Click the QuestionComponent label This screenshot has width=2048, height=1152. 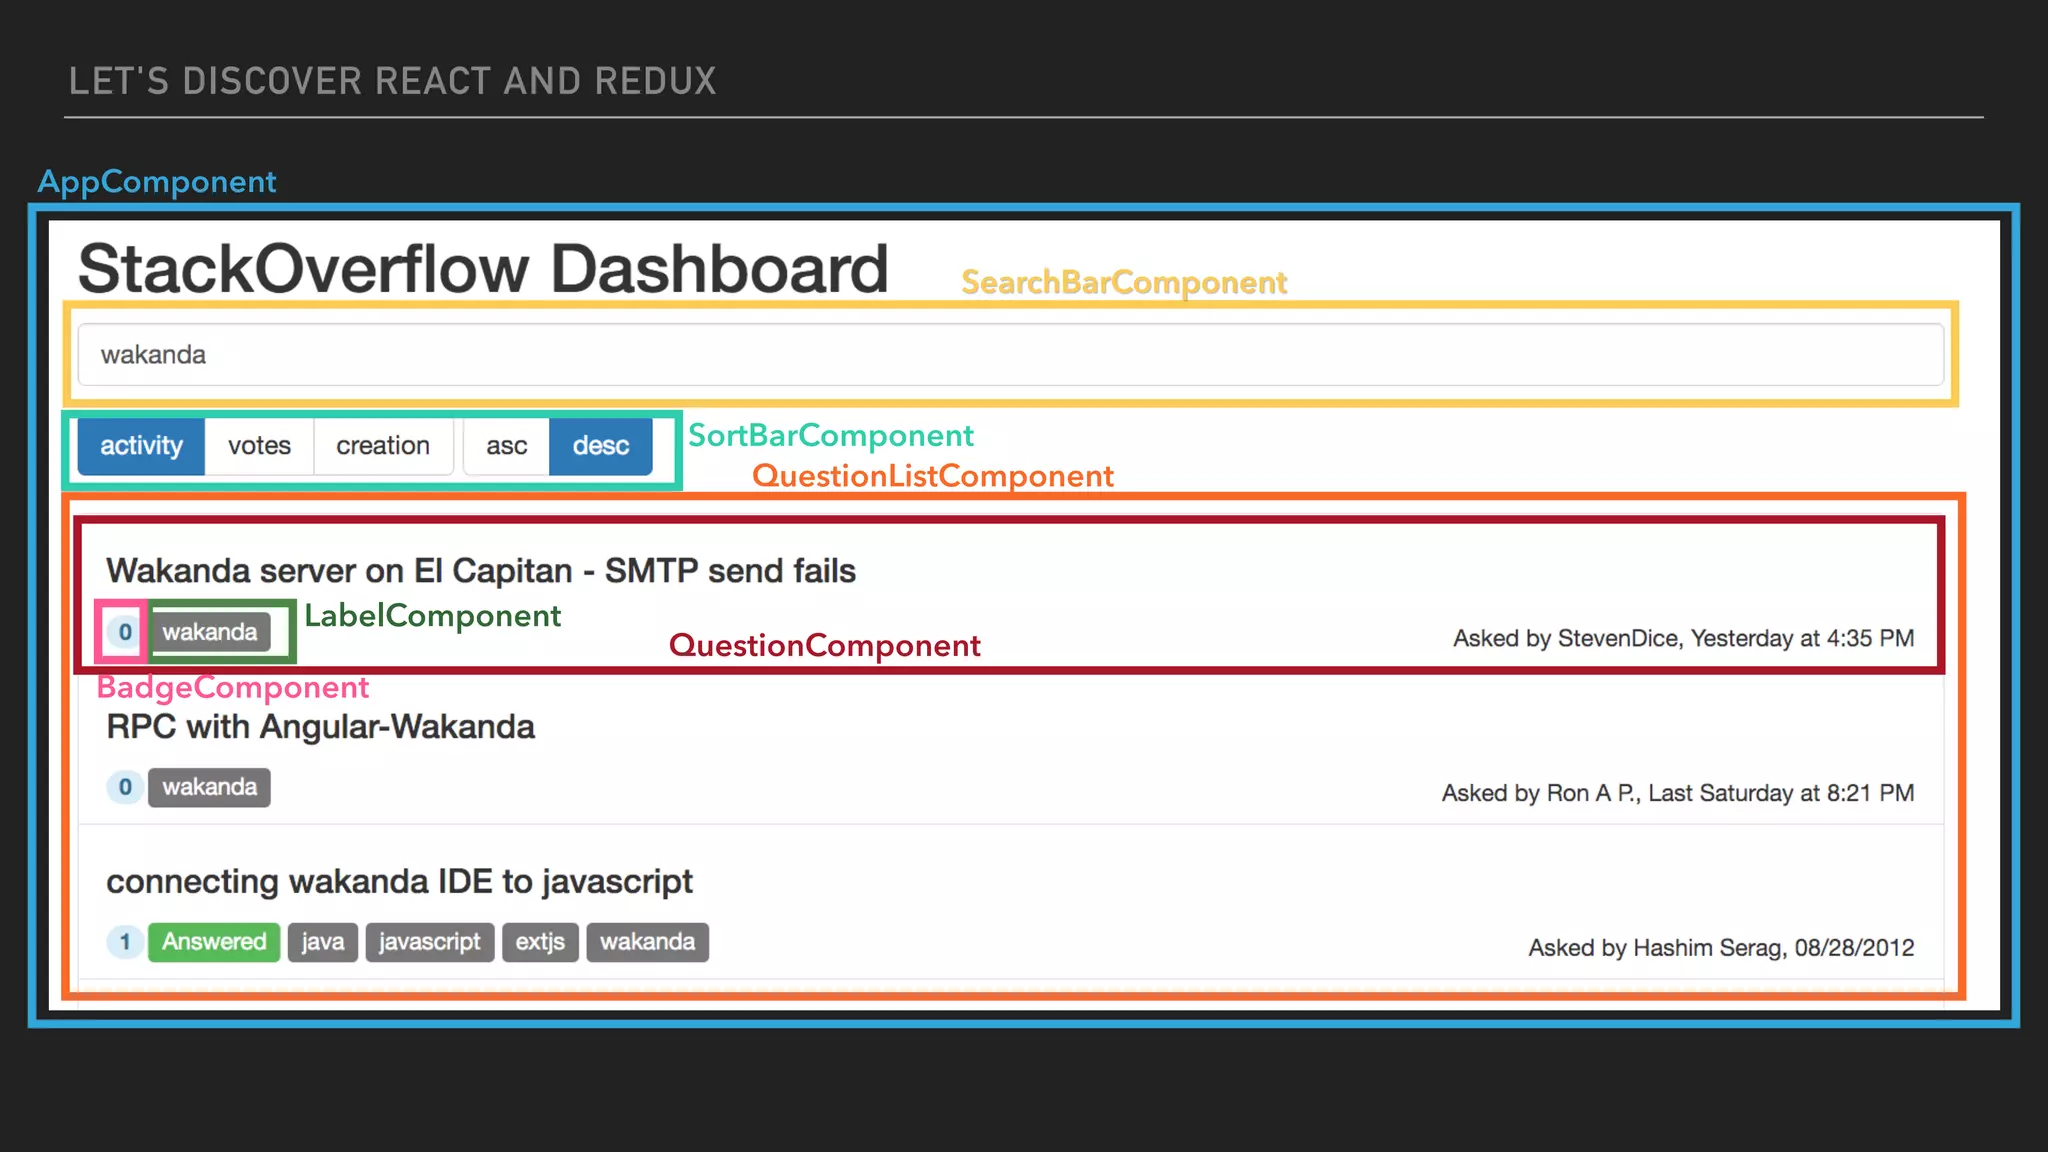825,646
